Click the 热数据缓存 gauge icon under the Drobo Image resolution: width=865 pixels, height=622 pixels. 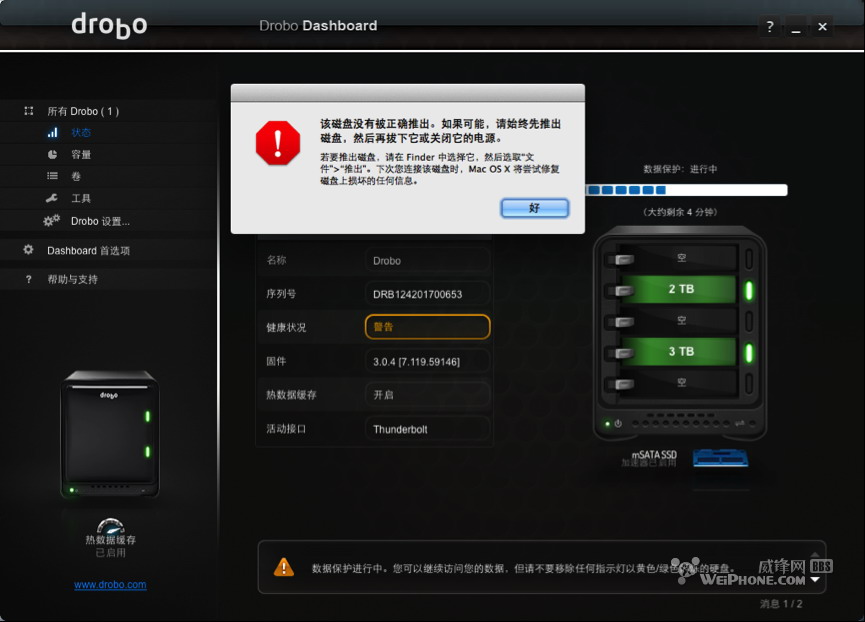click(x=110, y=526)
